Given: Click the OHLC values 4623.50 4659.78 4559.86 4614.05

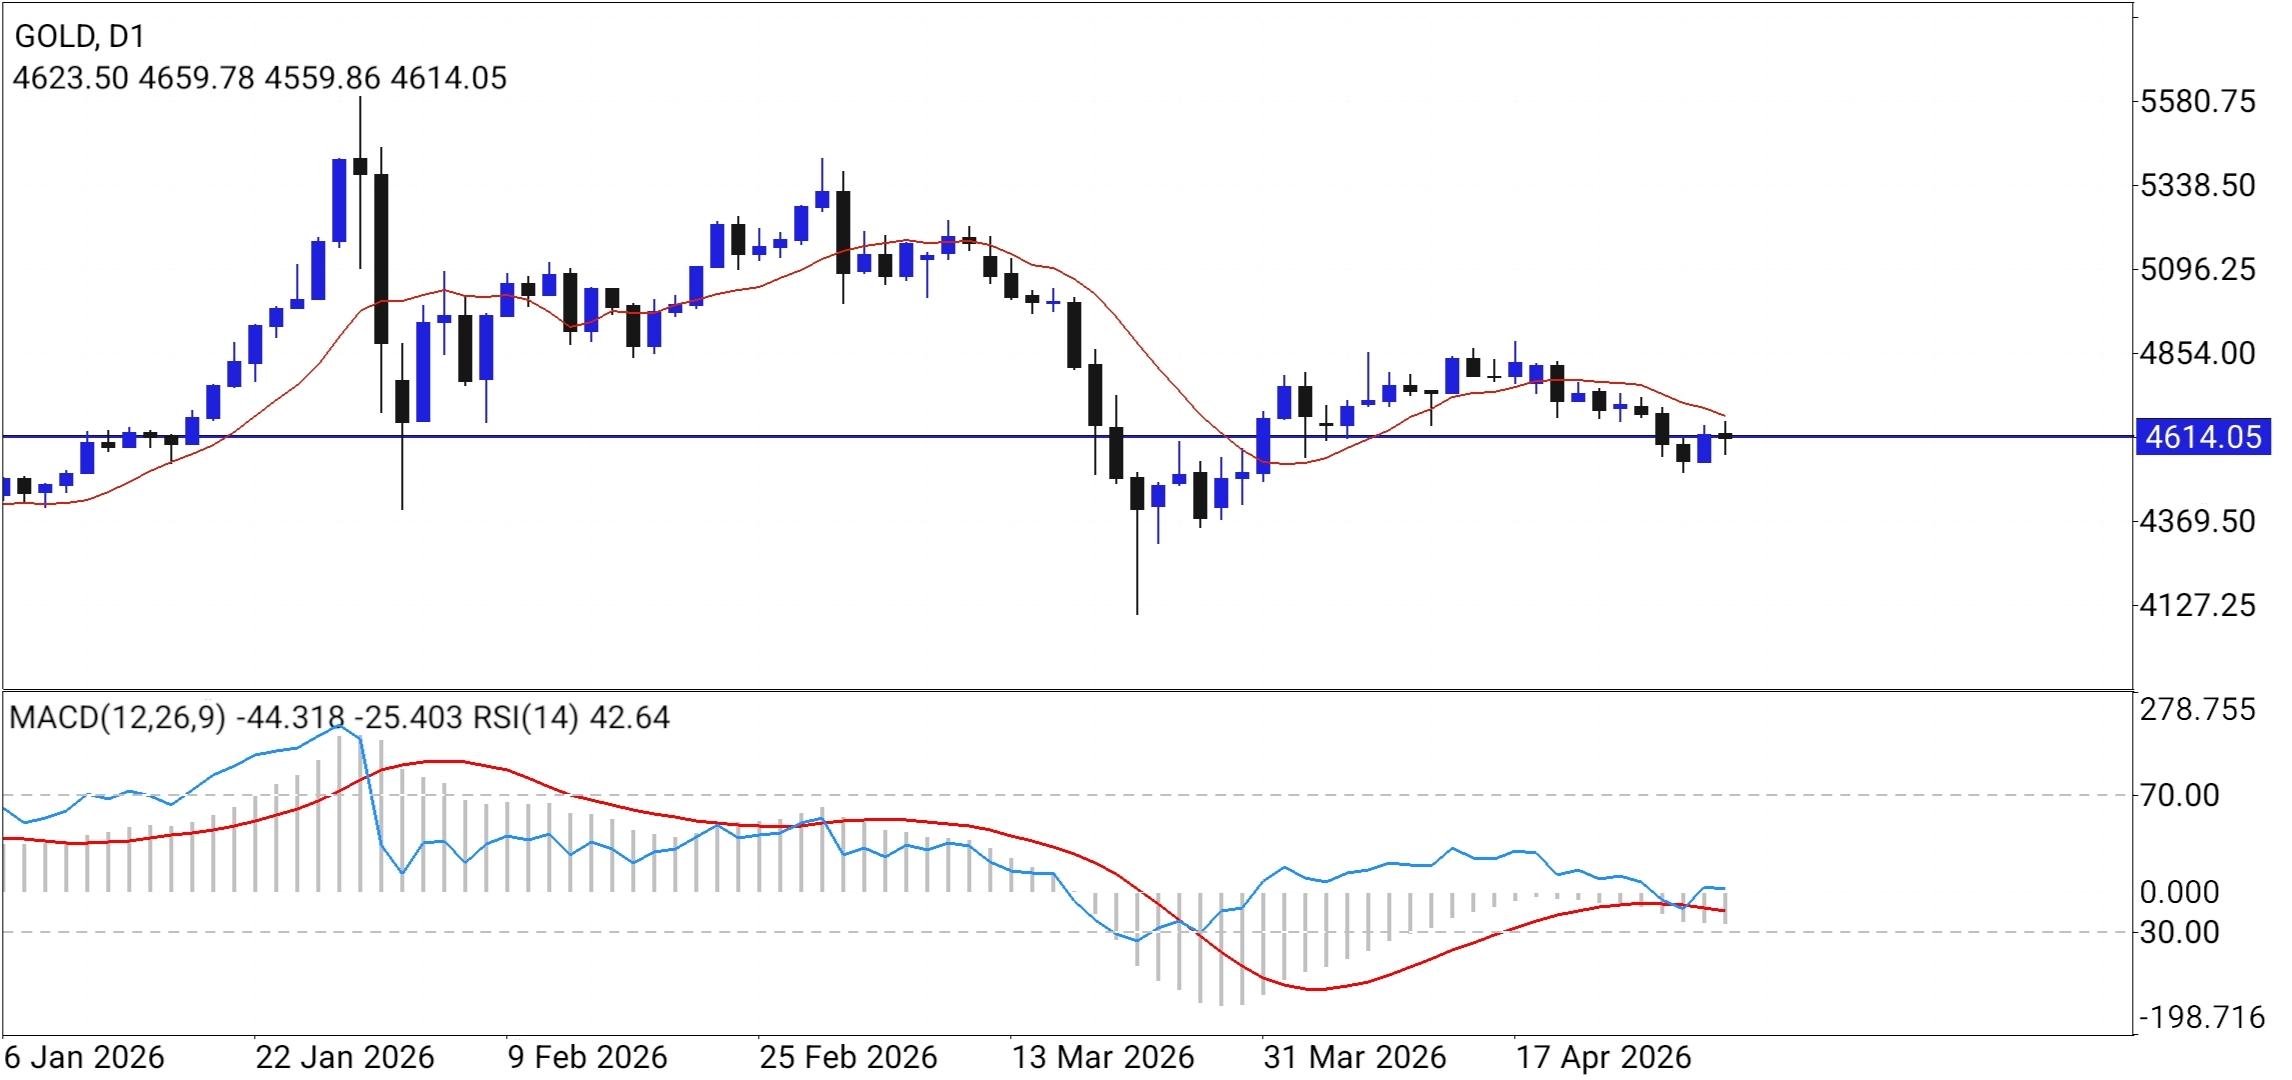Looking at the screenshot, I should [x=259, y=77].
